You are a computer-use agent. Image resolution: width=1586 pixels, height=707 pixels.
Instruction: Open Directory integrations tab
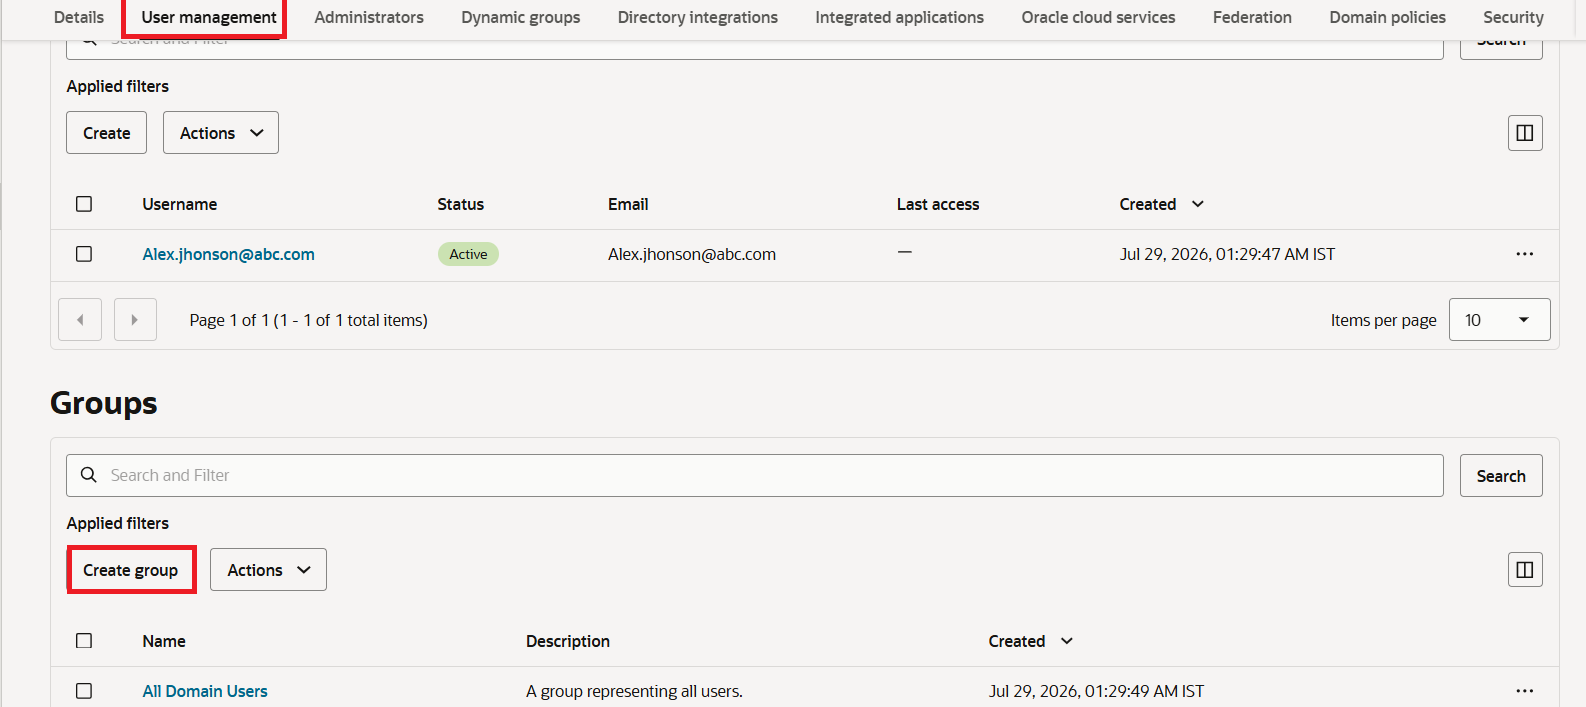coord(698,17)
